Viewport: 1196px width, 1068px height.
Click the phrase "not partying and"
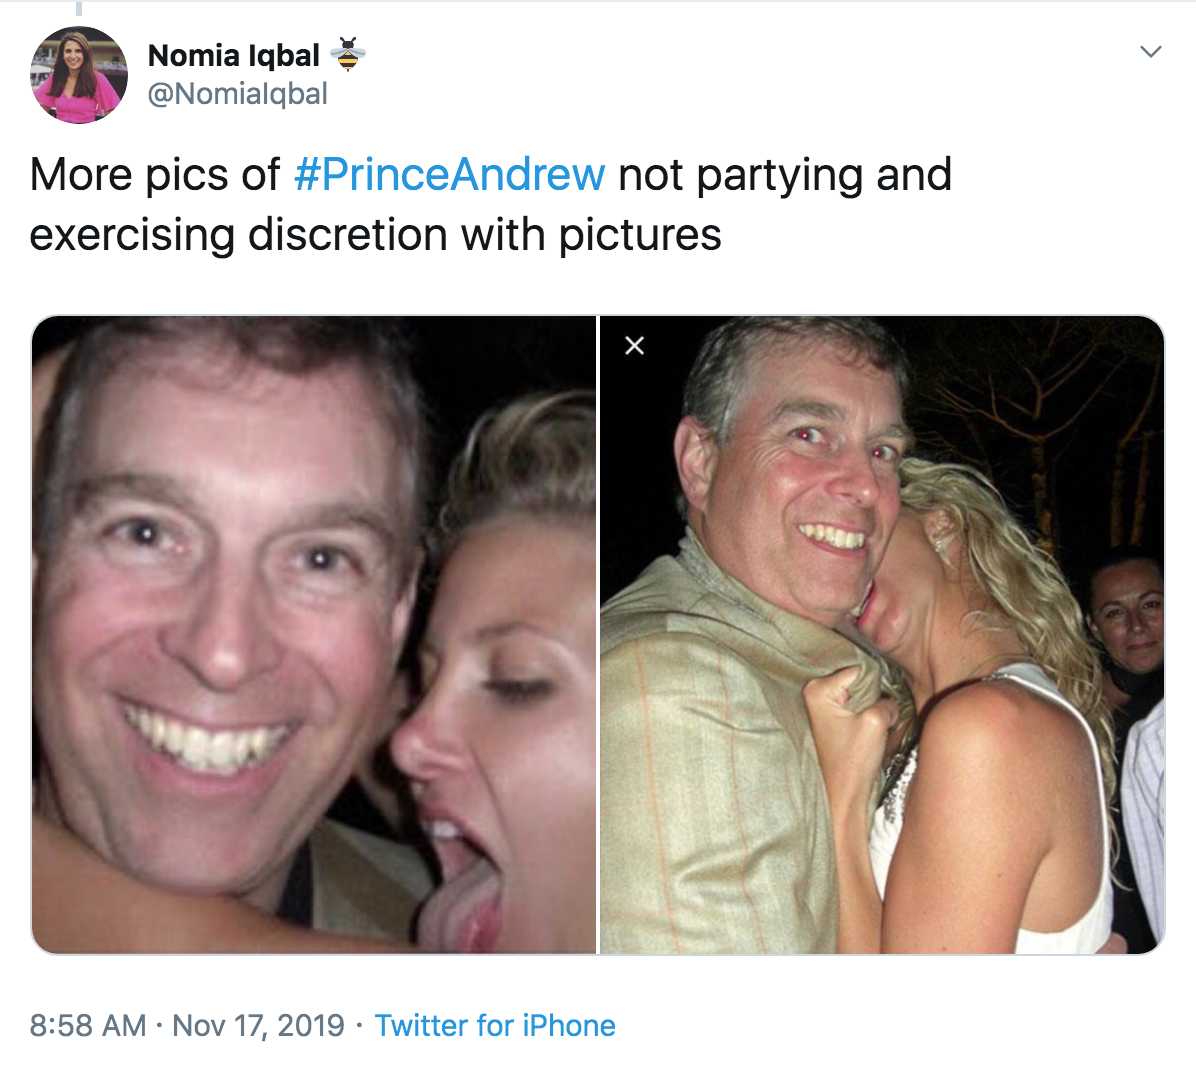click(x=785, y=175)
